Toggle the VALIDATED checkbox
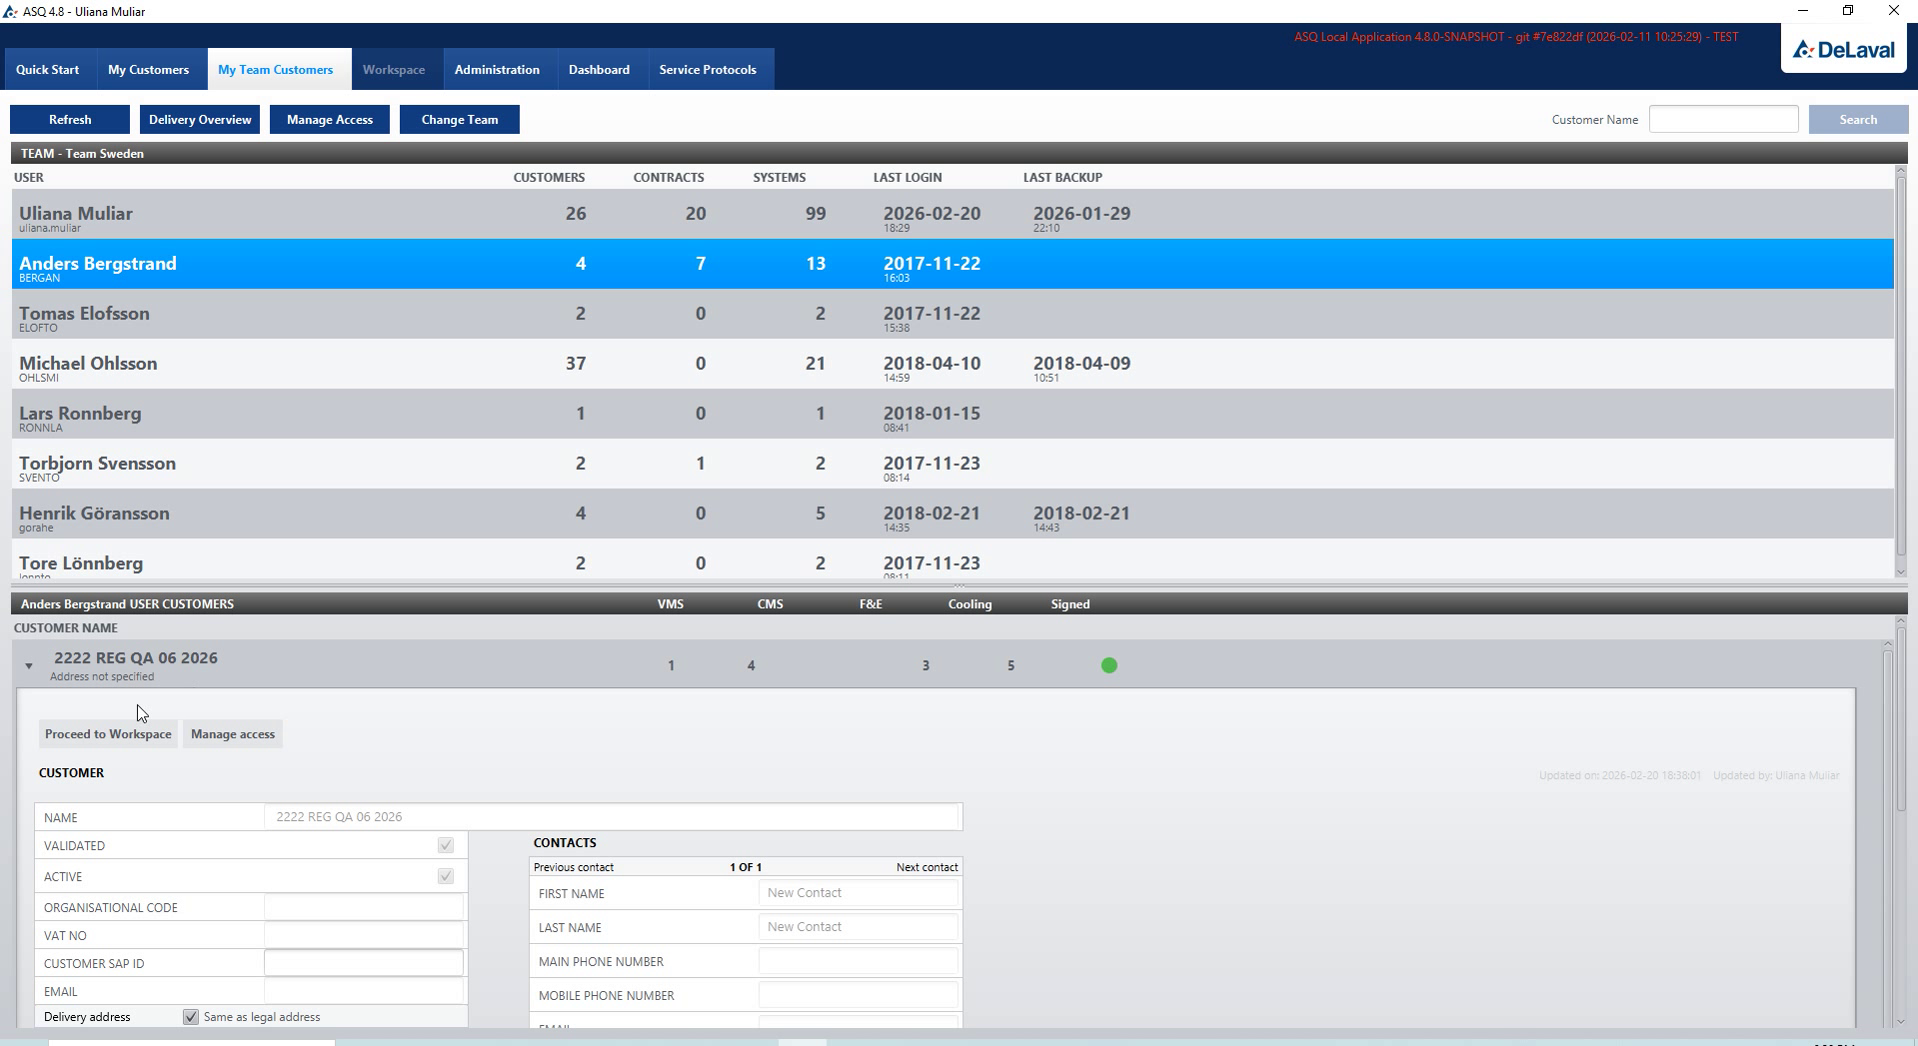The image size is (1918, 1046). coord(446,845)
